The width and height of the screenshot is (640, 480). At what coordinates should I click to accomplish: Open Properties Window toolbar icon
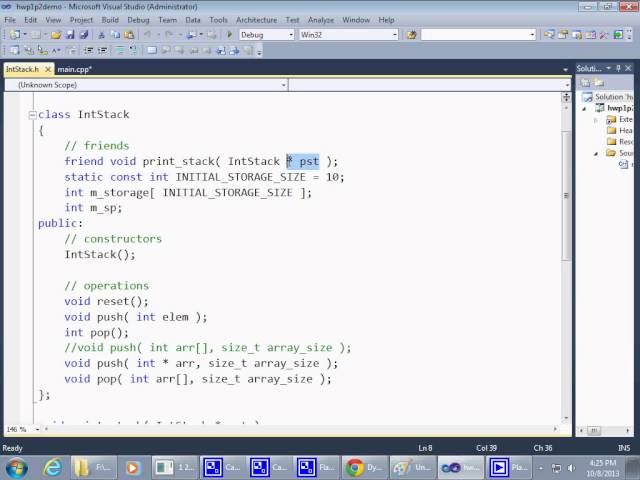(x=563, y=35)
